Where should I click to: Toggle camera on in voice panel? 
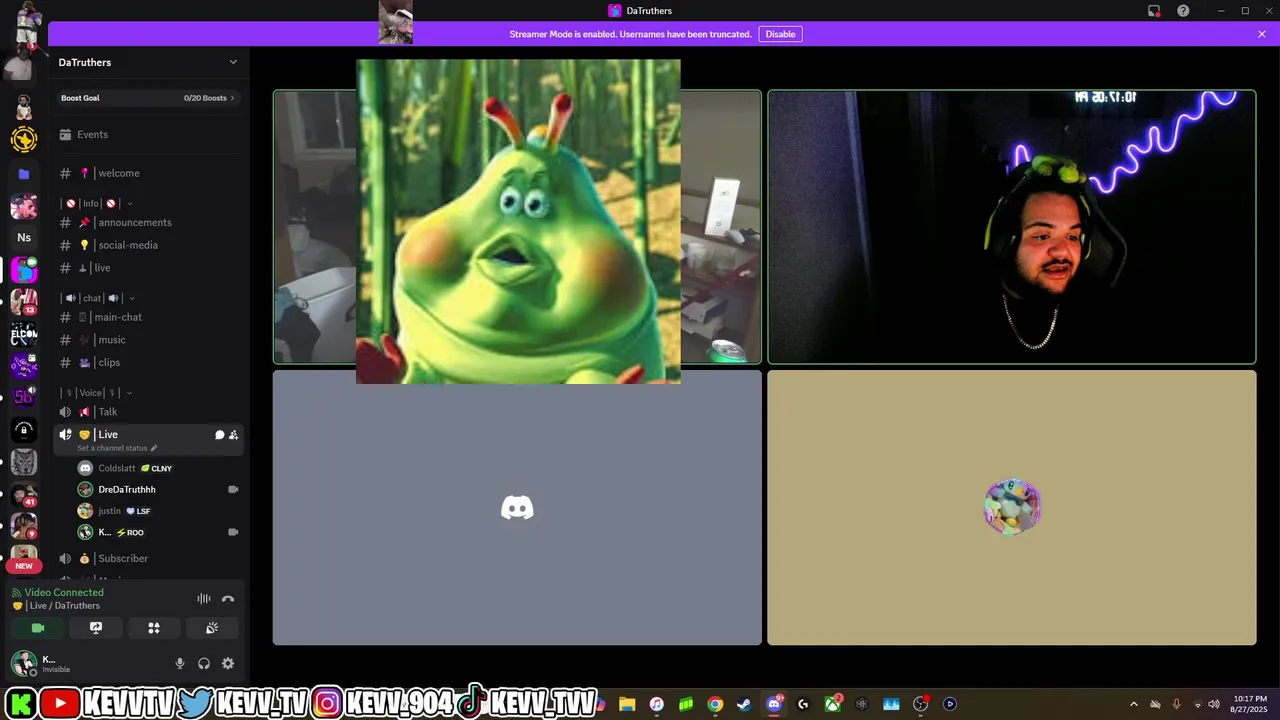[38, 628]
